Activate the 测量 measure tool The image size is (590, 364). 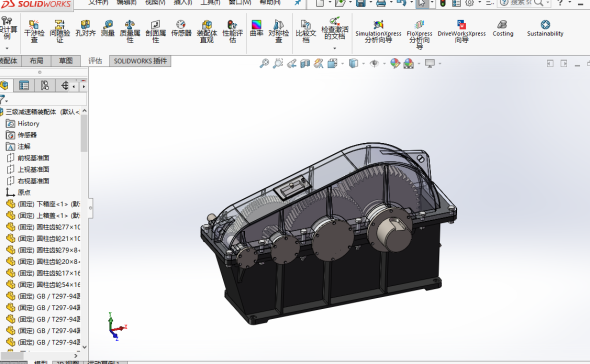(108, 28)
